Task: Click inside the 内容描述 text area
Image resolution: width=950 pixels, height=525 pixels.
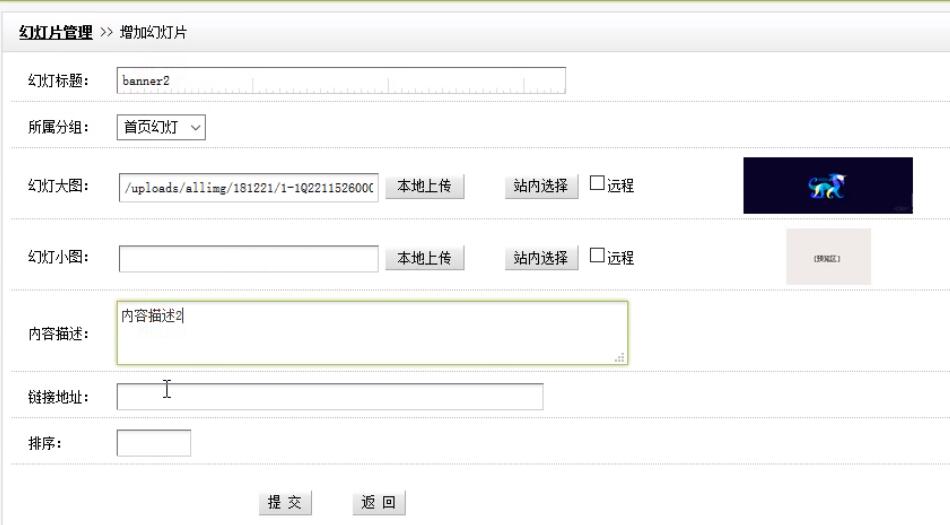Action: (371, 333)
